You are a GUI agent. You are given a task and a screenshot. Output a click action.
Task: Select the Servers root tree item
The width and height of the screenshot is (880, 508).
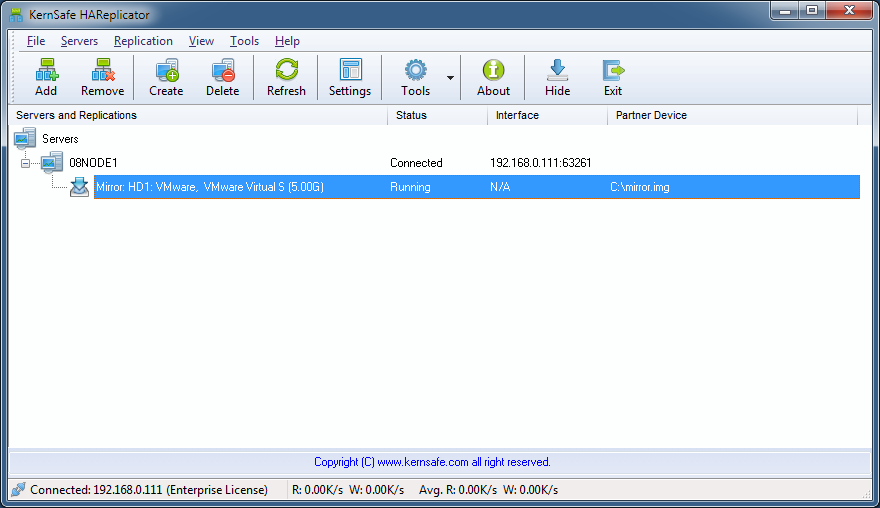(x=60, y=139)
